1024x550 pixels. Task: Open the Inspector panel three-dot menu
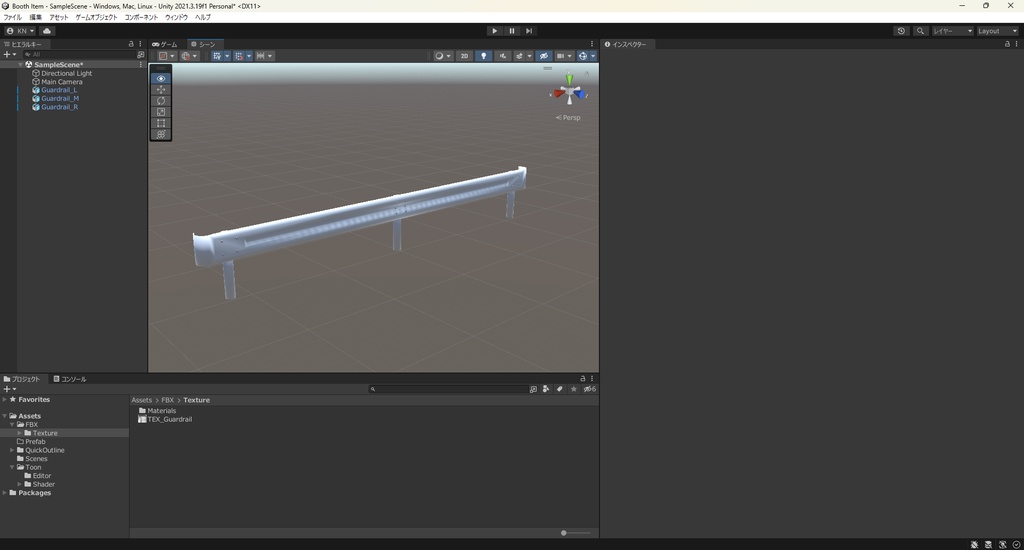(1016, 44)
